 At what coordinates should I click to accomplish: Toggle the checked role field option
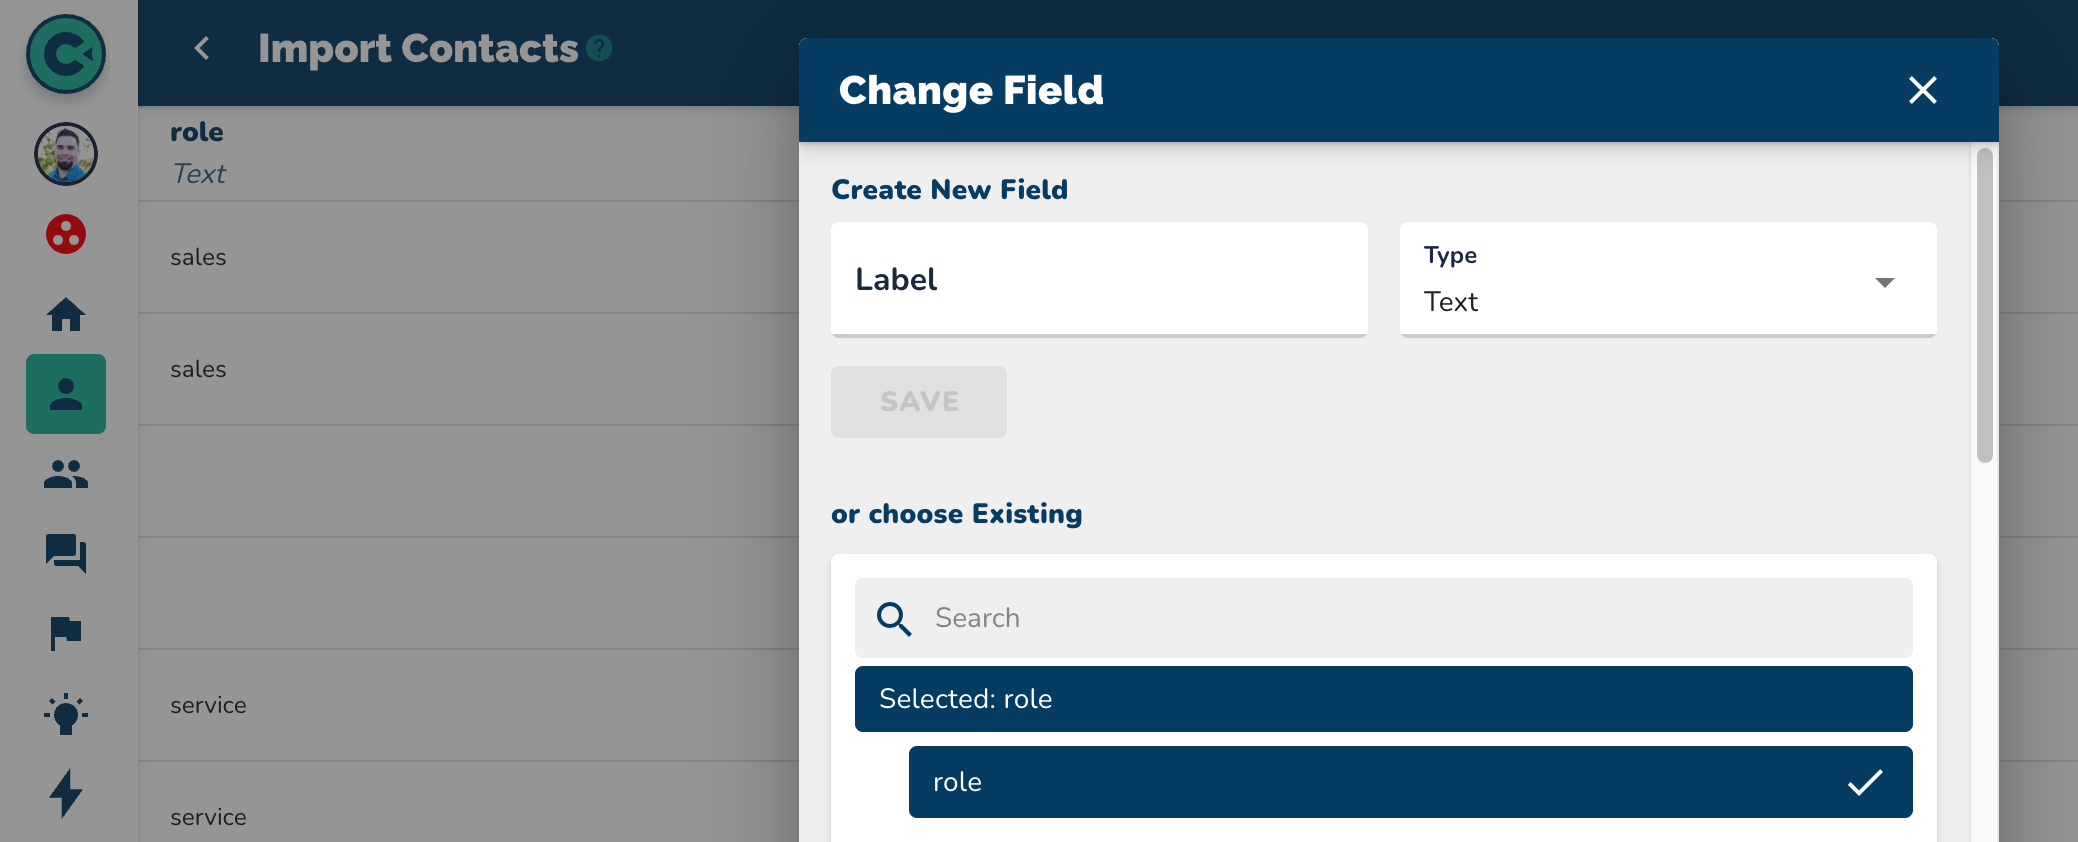1410,782
